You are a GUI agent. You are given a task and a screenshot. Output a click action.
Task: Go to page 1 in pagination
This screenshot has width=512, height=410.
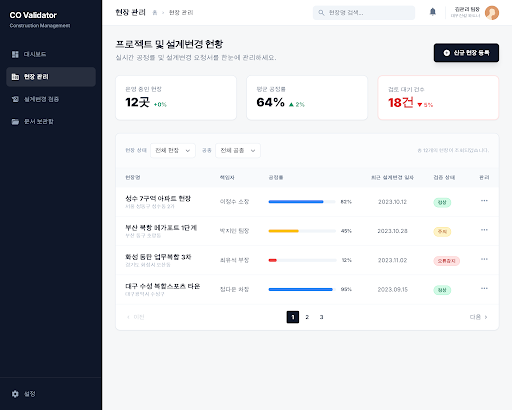[x=293, y=317]
